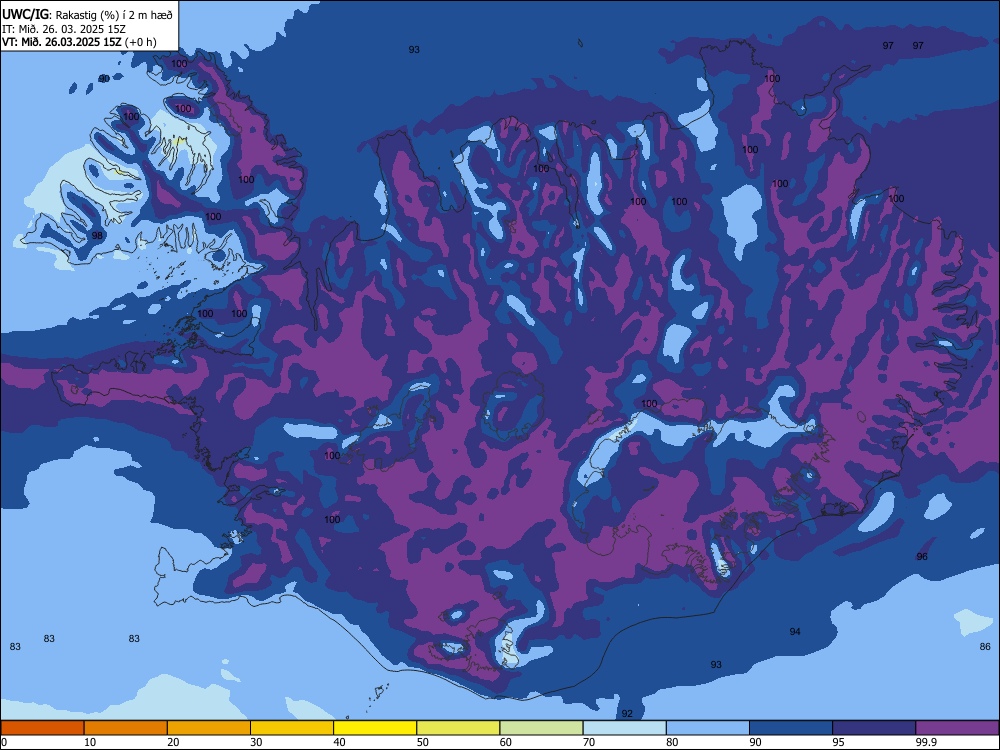1000x750 pixels.
Task: Click the '20' legend tick label
Action: (173, 742)
